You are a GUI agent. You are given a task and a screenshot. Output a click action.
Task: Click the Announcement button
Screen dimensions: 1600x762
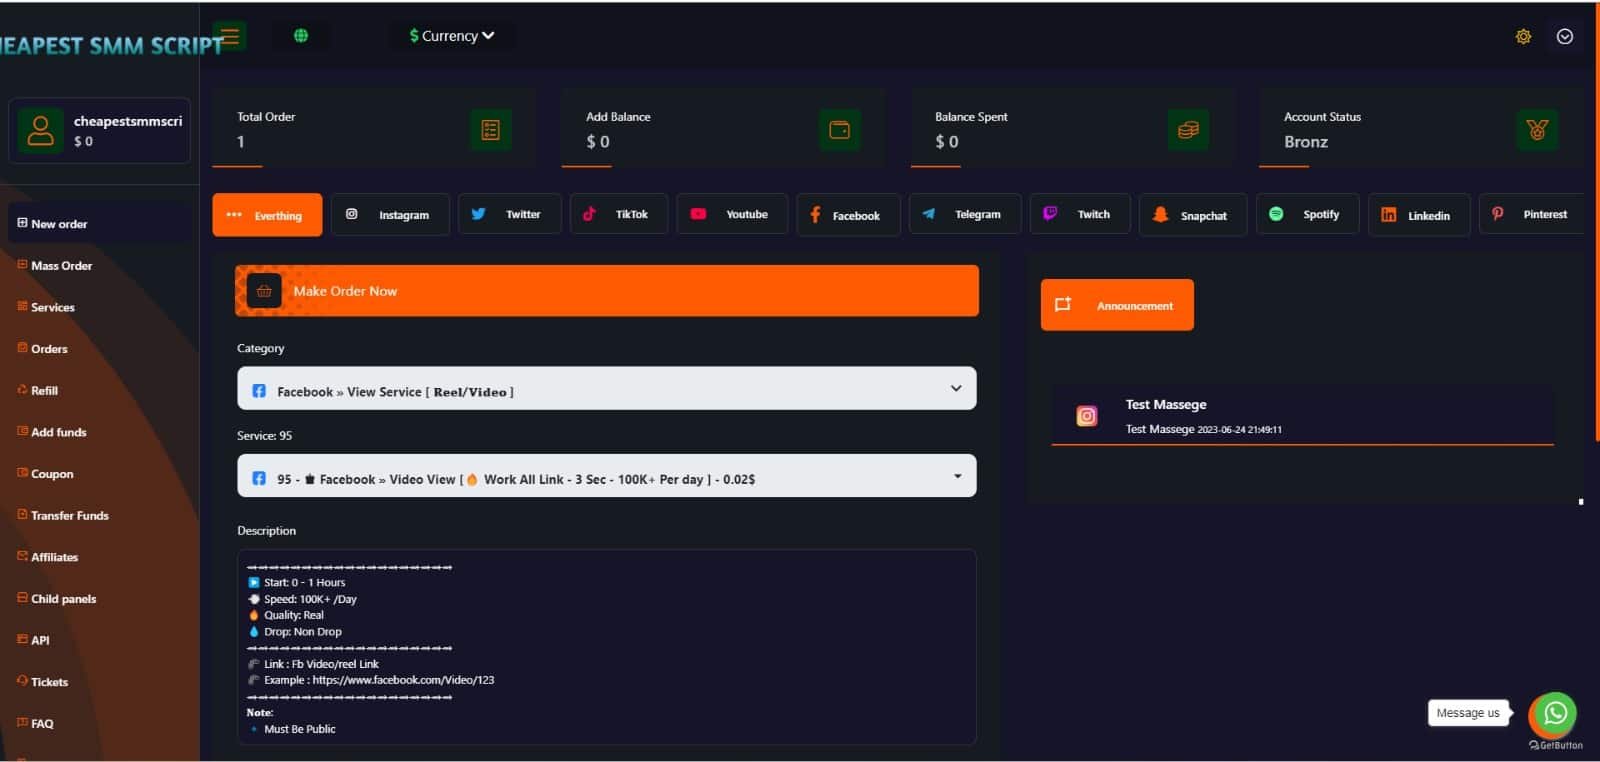click(1117, 305)
